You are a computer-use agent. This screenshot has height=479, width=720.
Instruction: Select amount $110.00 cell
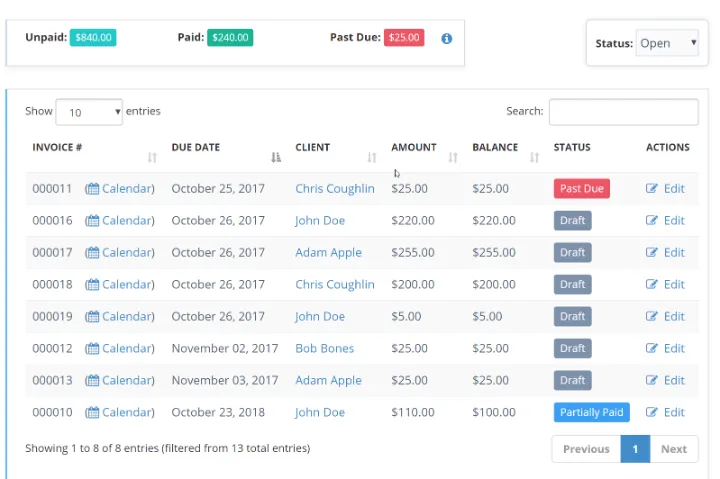pyautogui.click(x=413, y=412)
